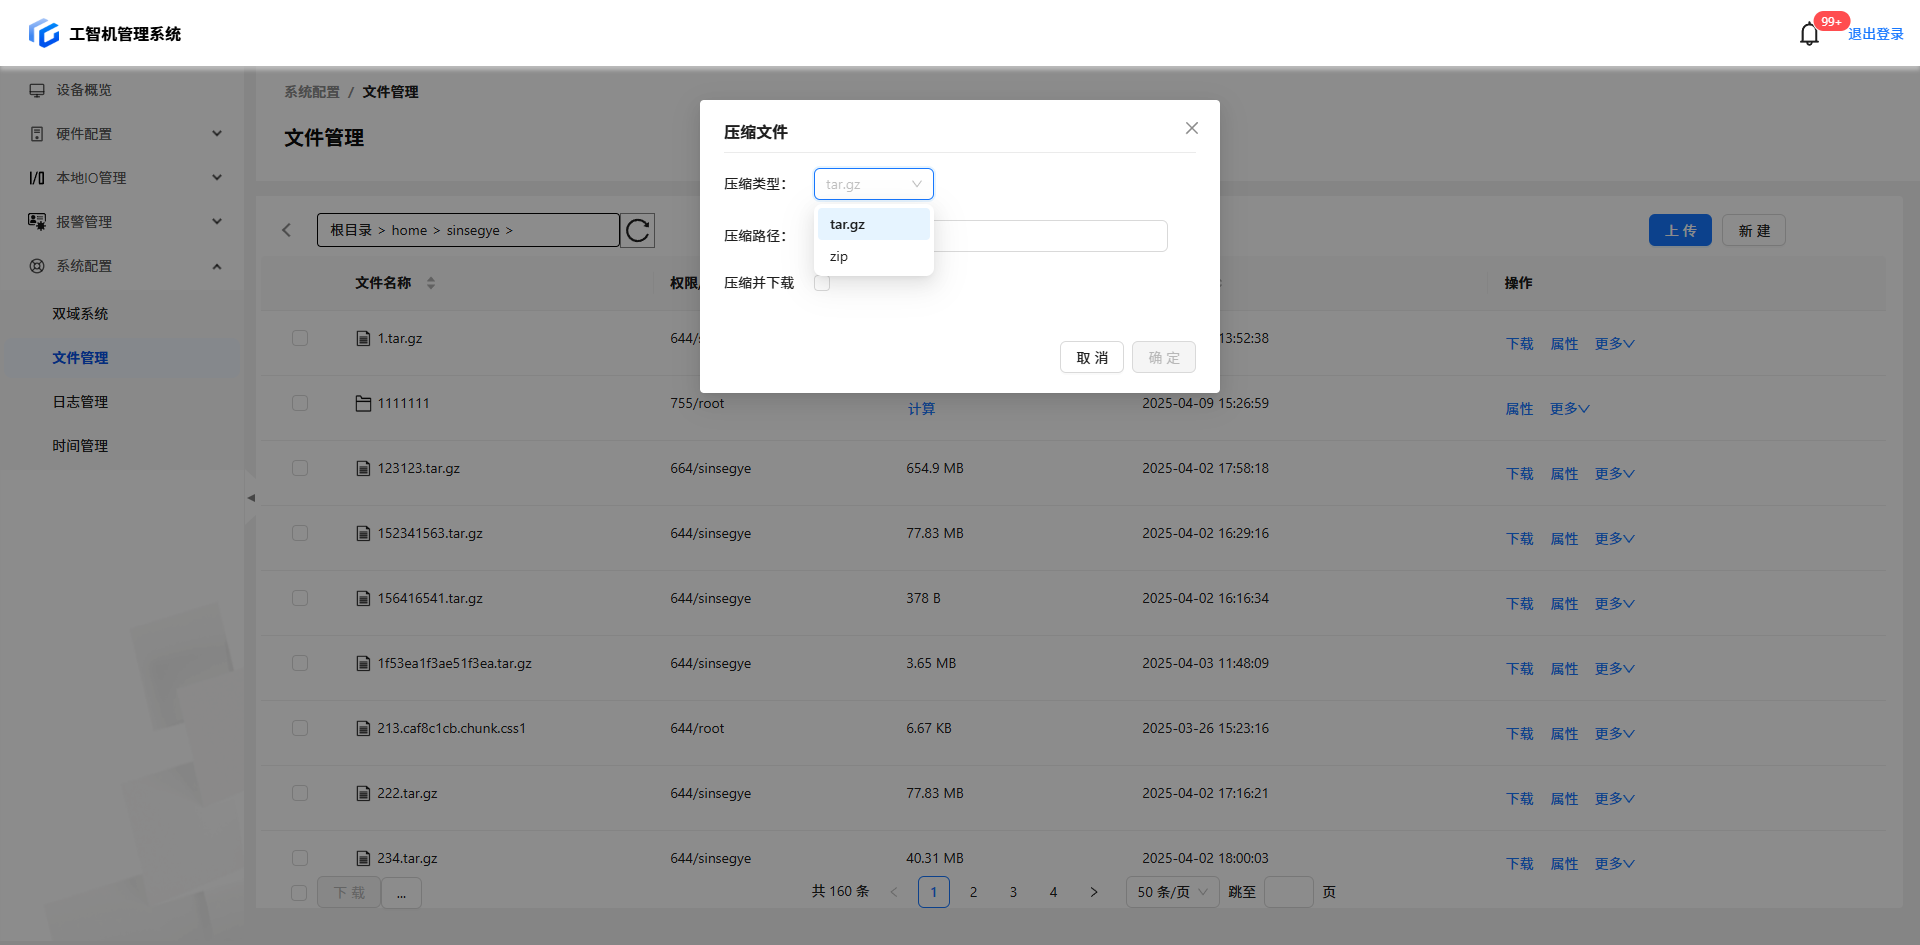
Task: Click the refresh icon beside path bar
Action: 637,231
